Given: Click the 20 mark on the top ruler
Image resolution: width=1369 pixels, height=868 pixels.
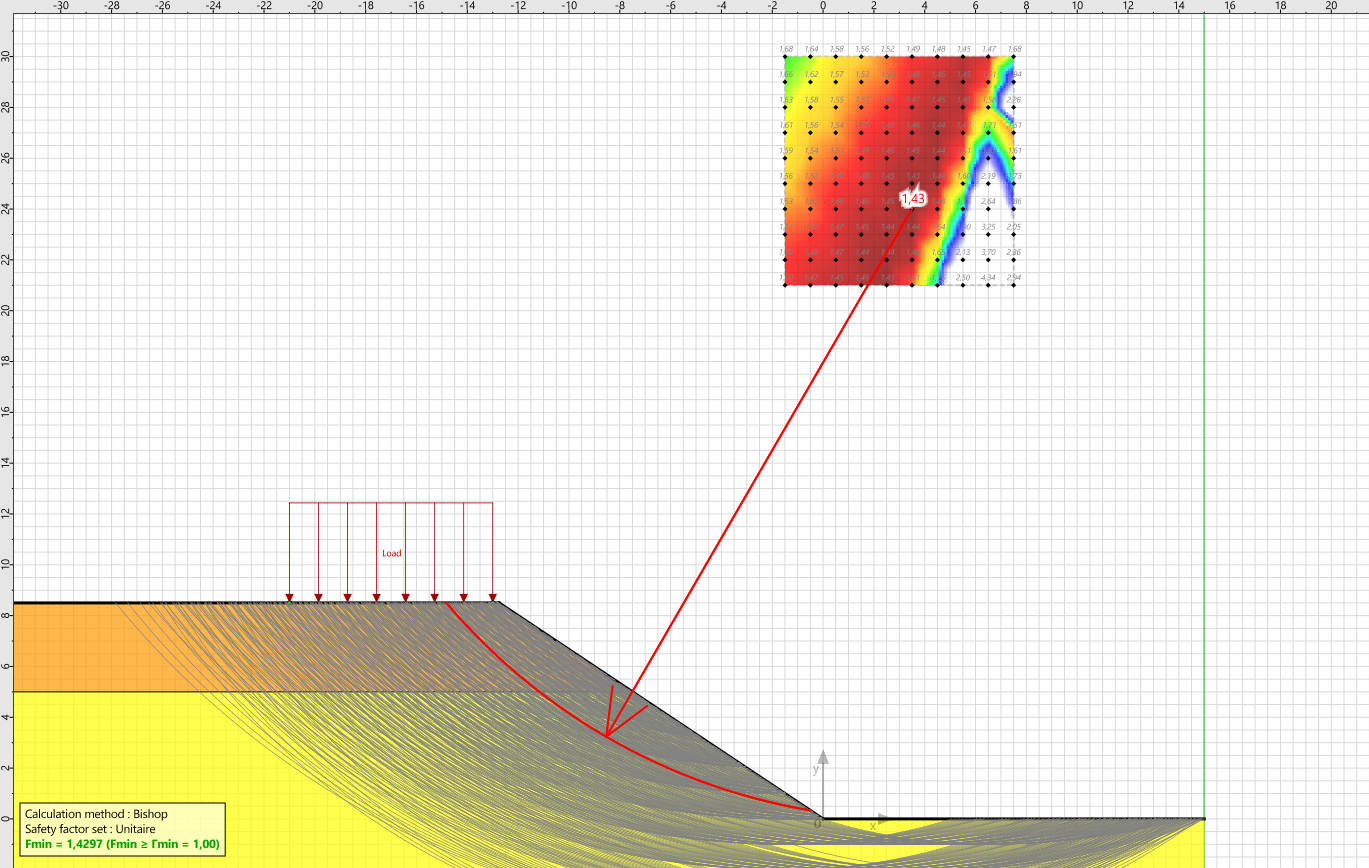Looking at the screenshot, I should click(x=1331, y=5).
